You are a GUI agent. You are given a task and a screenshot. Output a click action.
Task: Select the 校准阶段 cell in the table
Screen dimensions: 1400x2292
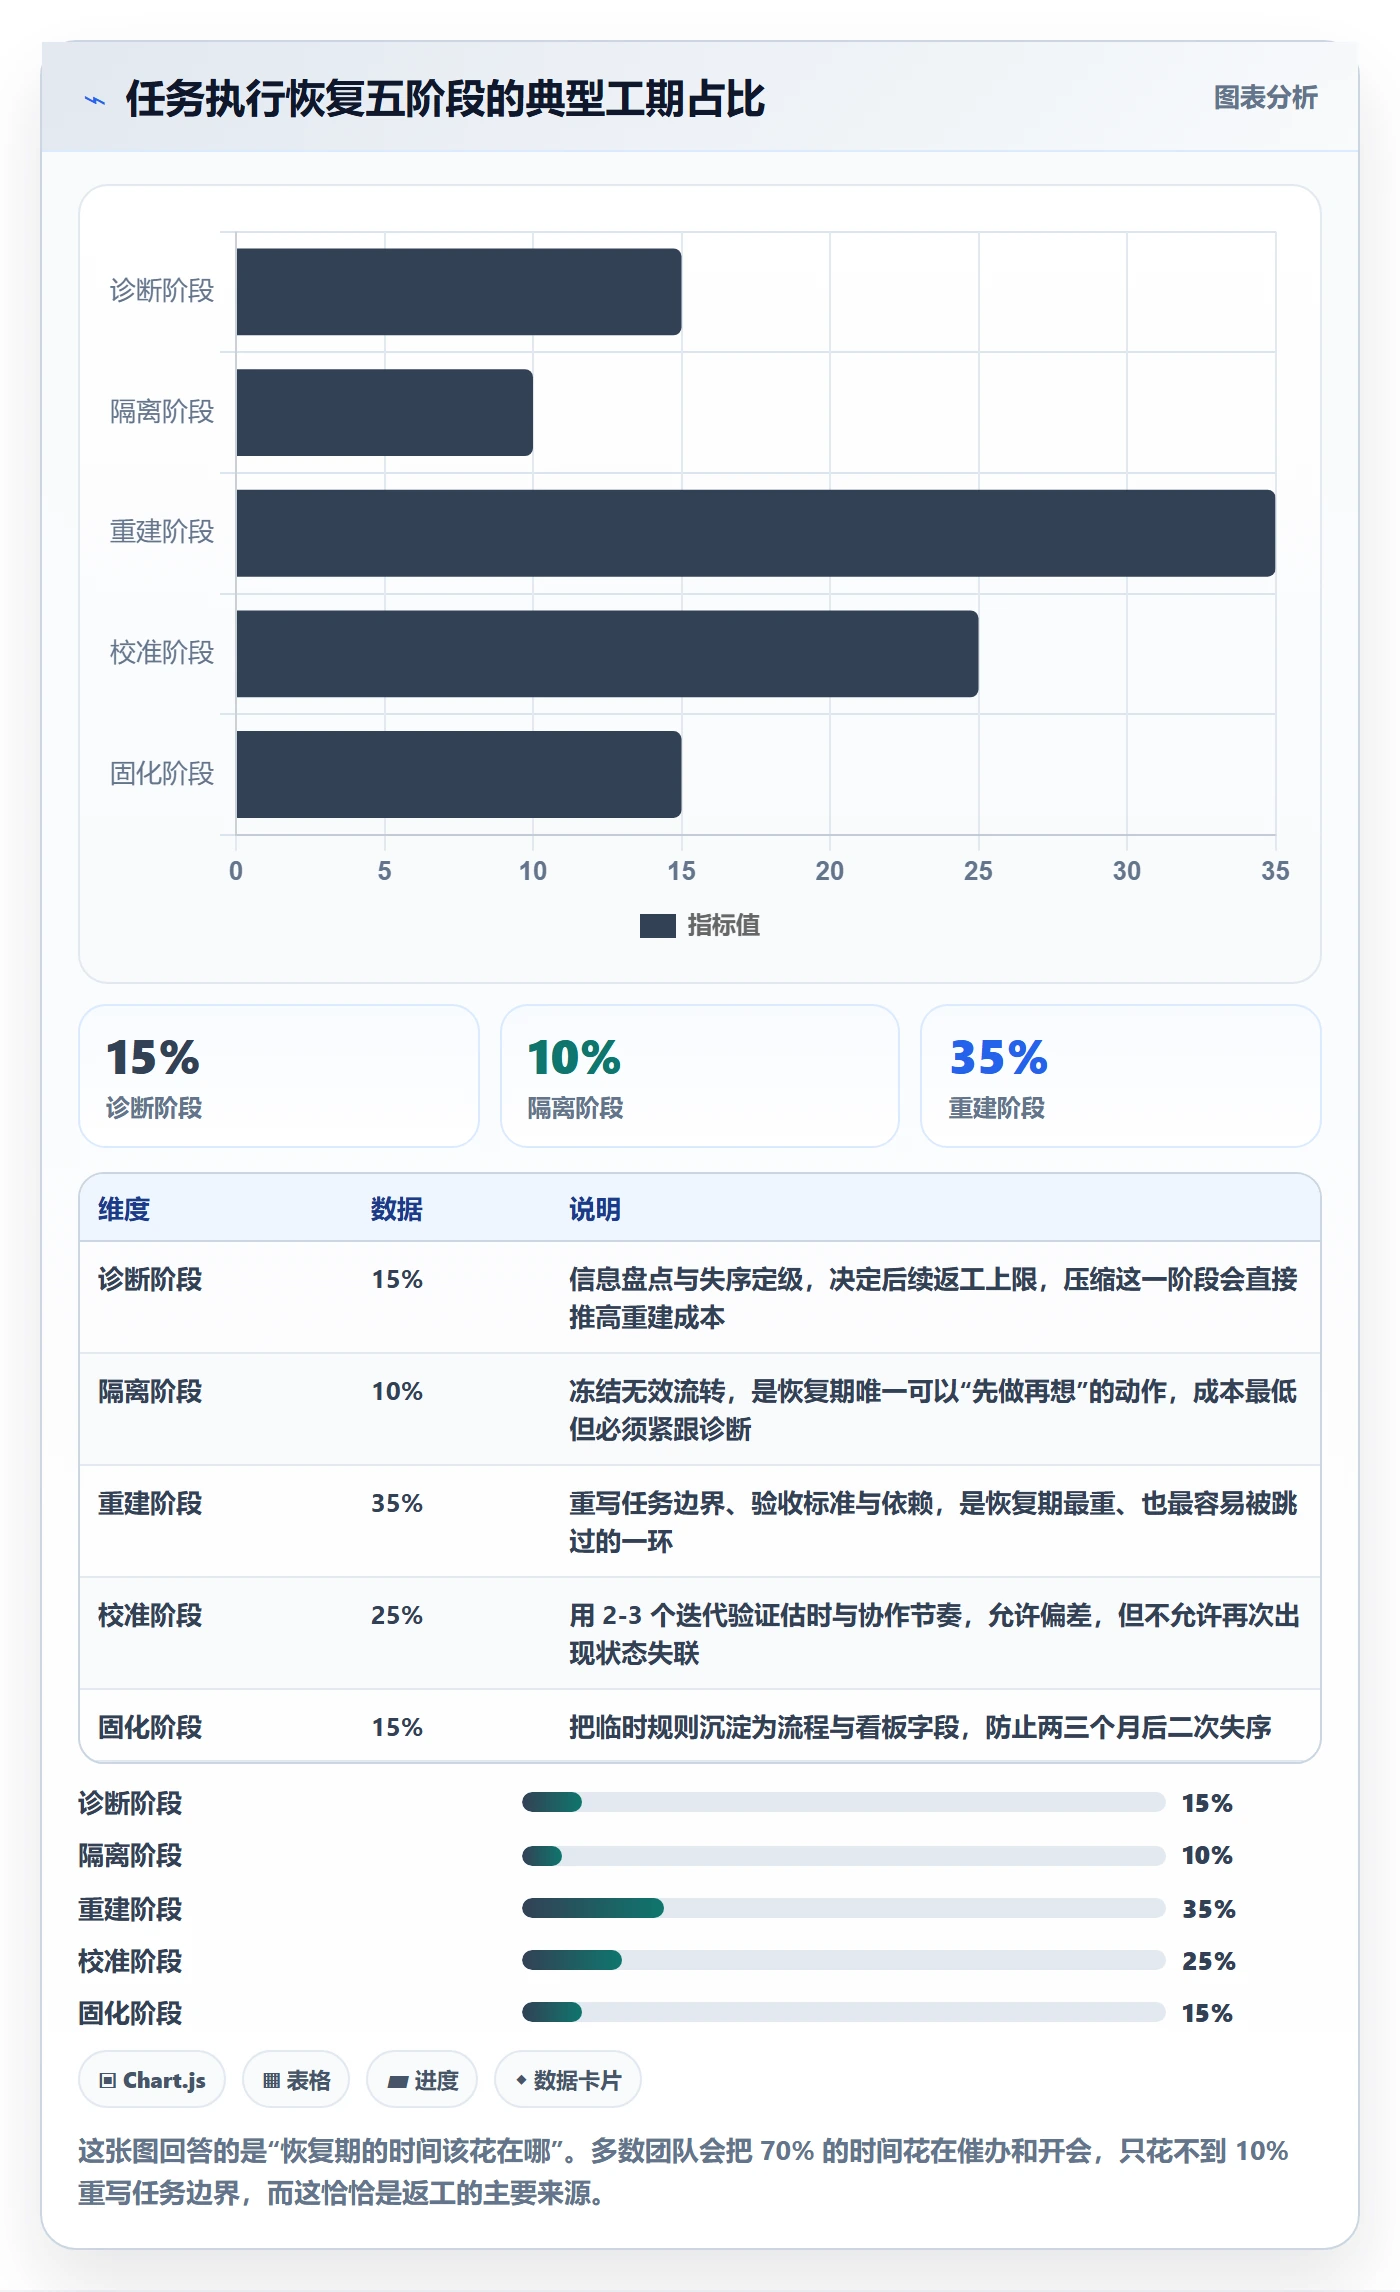pos(150,1615)
